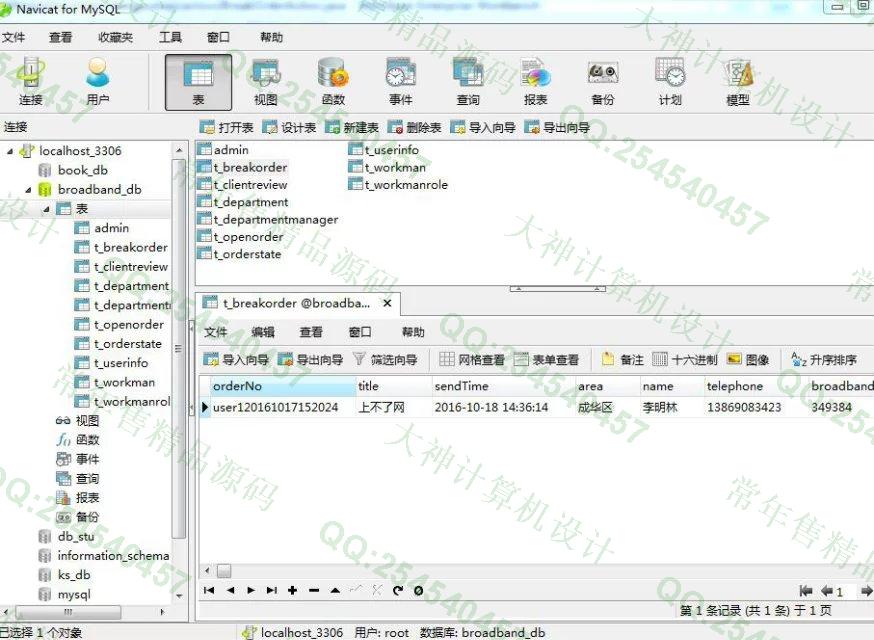Click the 十六进制 (Hex) button

pos(684,360)
